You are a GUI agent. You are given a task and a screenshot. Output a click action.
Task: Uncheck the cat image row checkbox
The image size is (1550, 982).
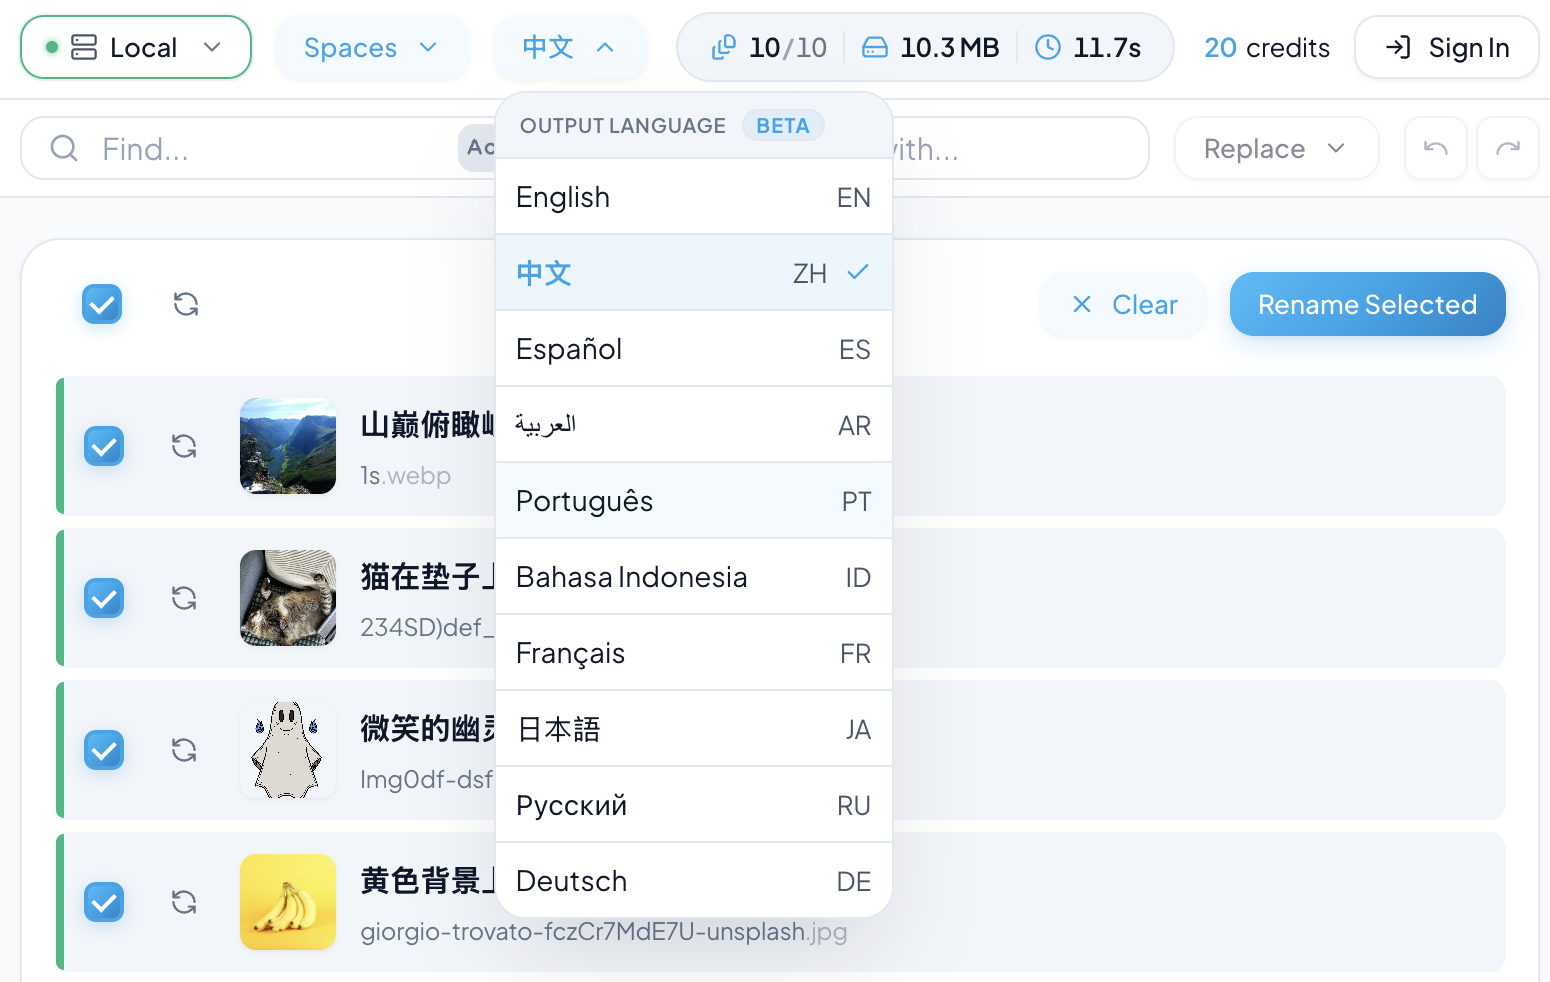click(104, 598)
